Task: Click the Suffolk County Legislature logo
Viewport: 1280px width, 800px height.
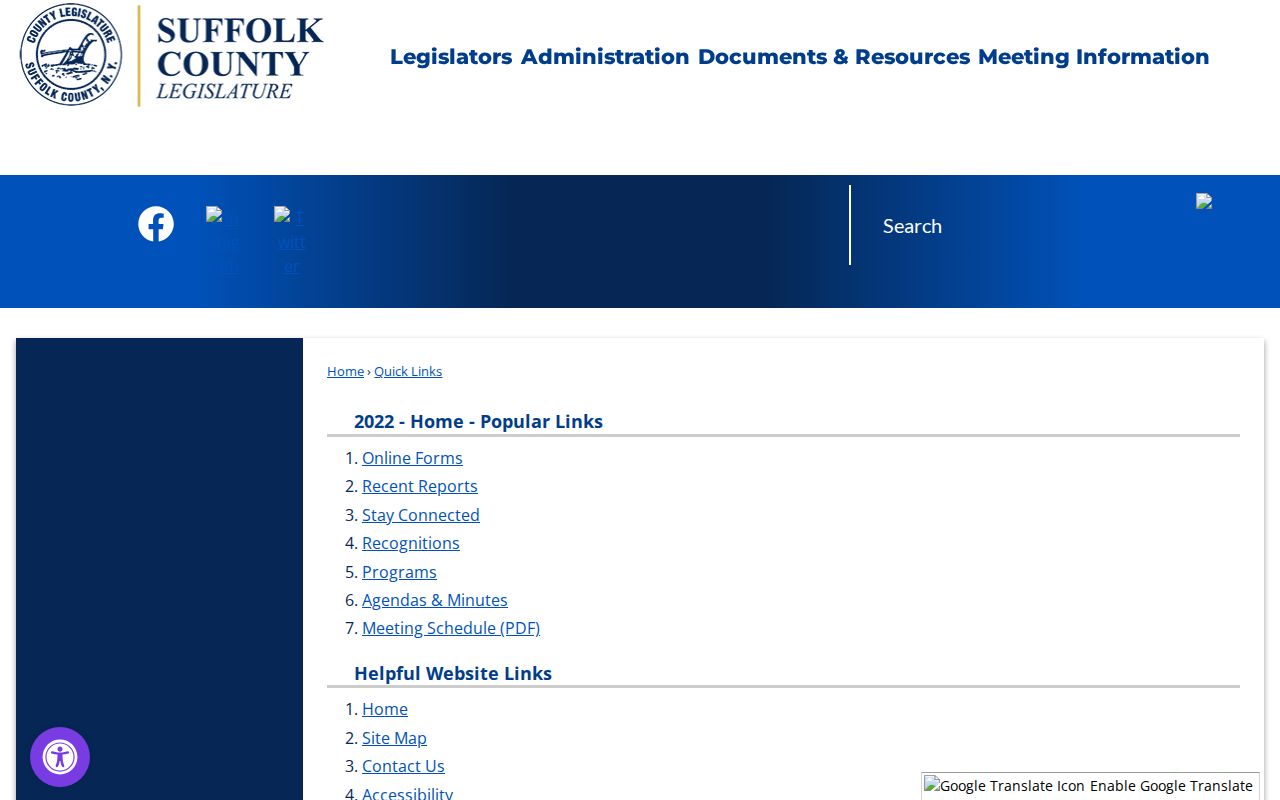Action: click(172, 55)
